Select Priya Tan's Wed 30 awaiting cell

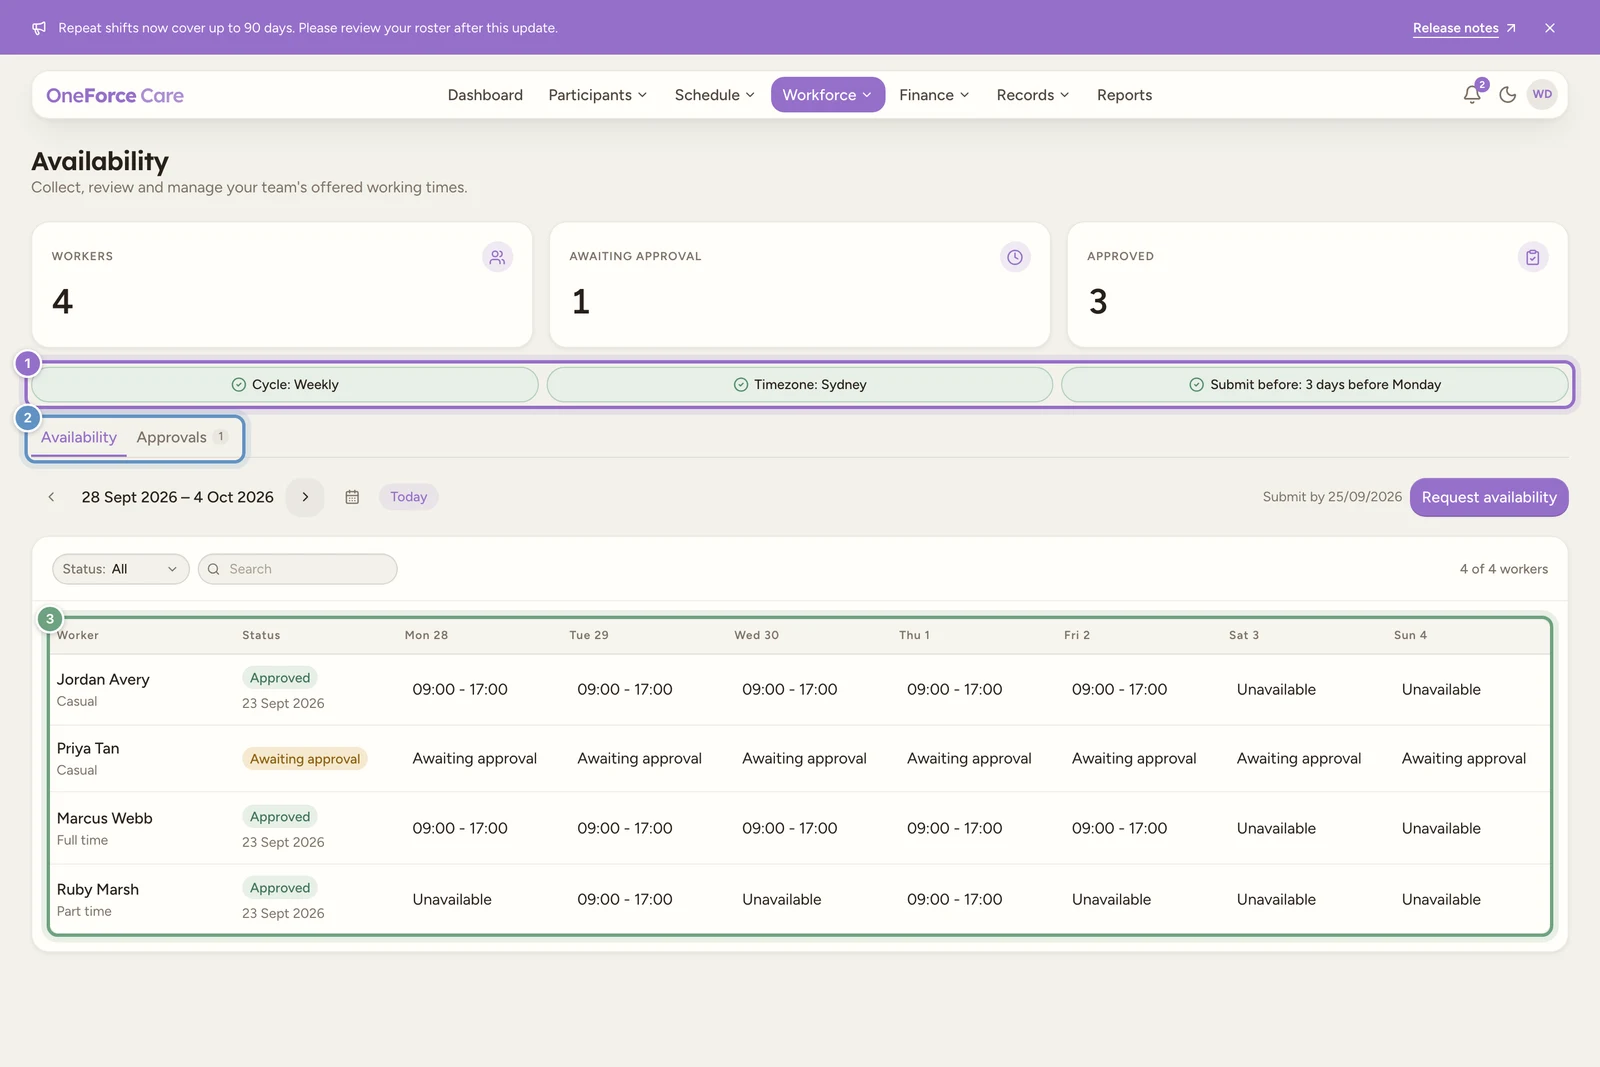(x=804, y=759)
